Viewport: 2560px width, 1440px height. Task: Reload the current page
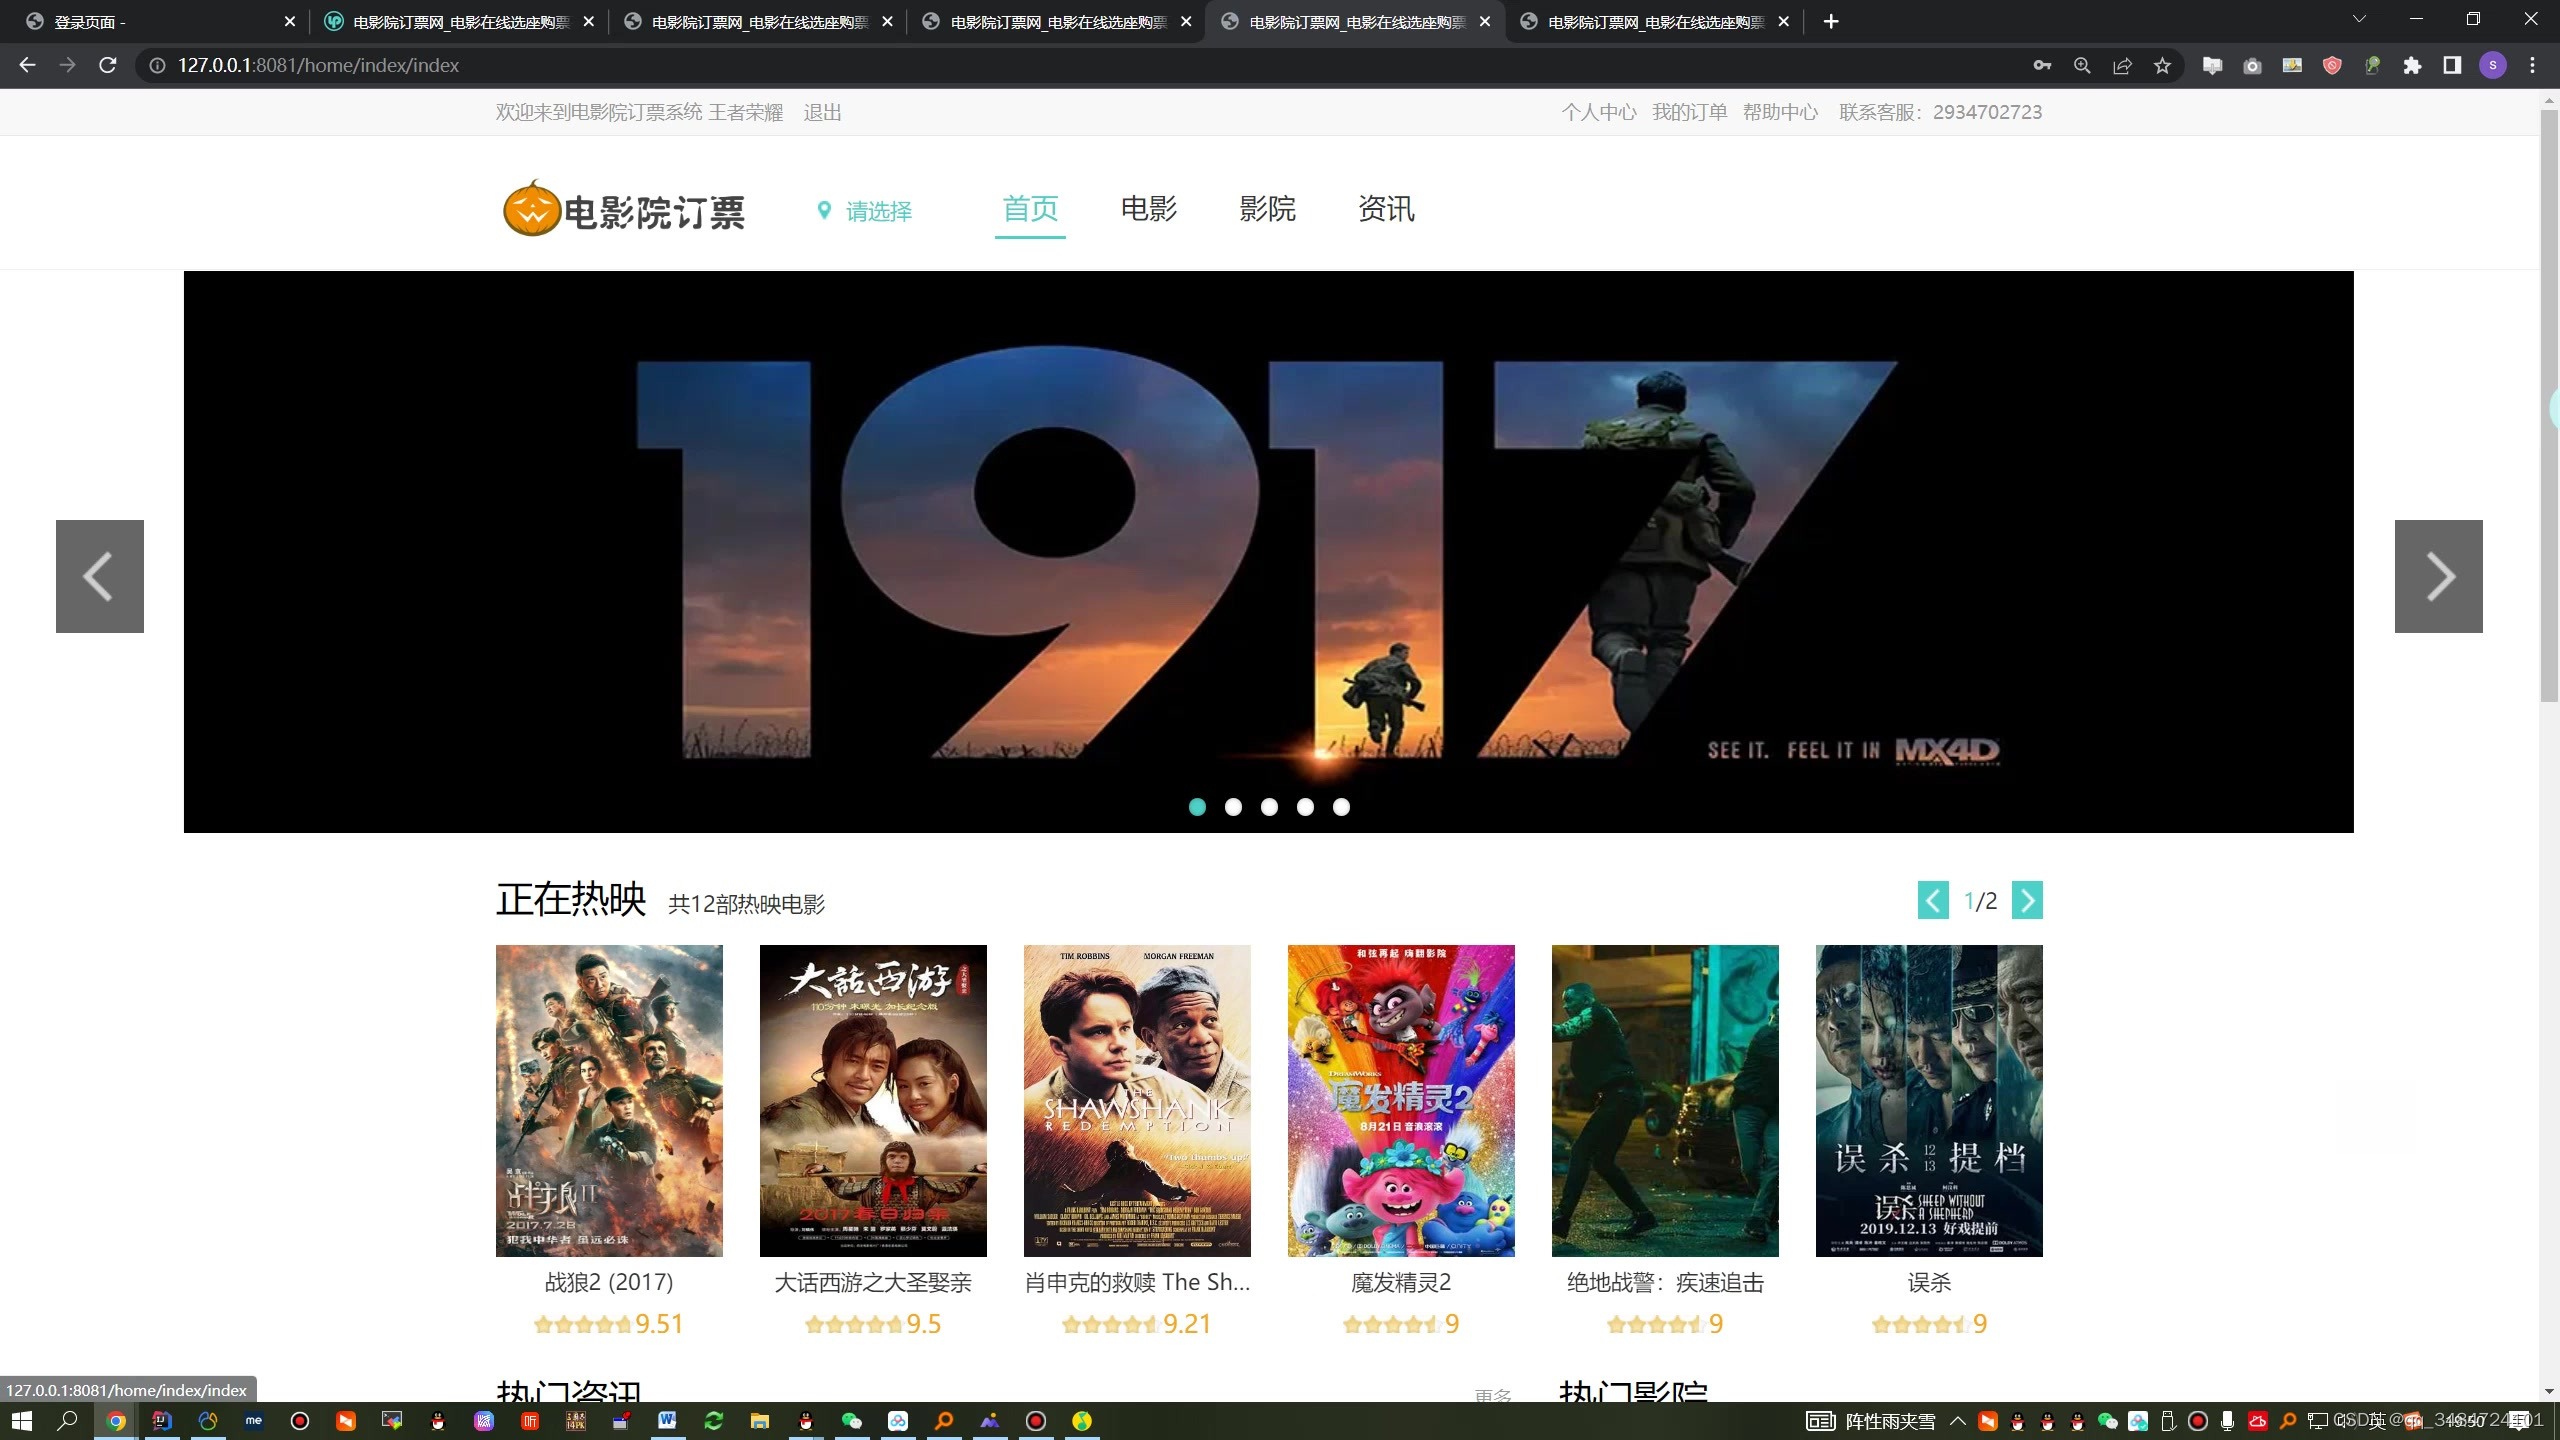[108, 65]
